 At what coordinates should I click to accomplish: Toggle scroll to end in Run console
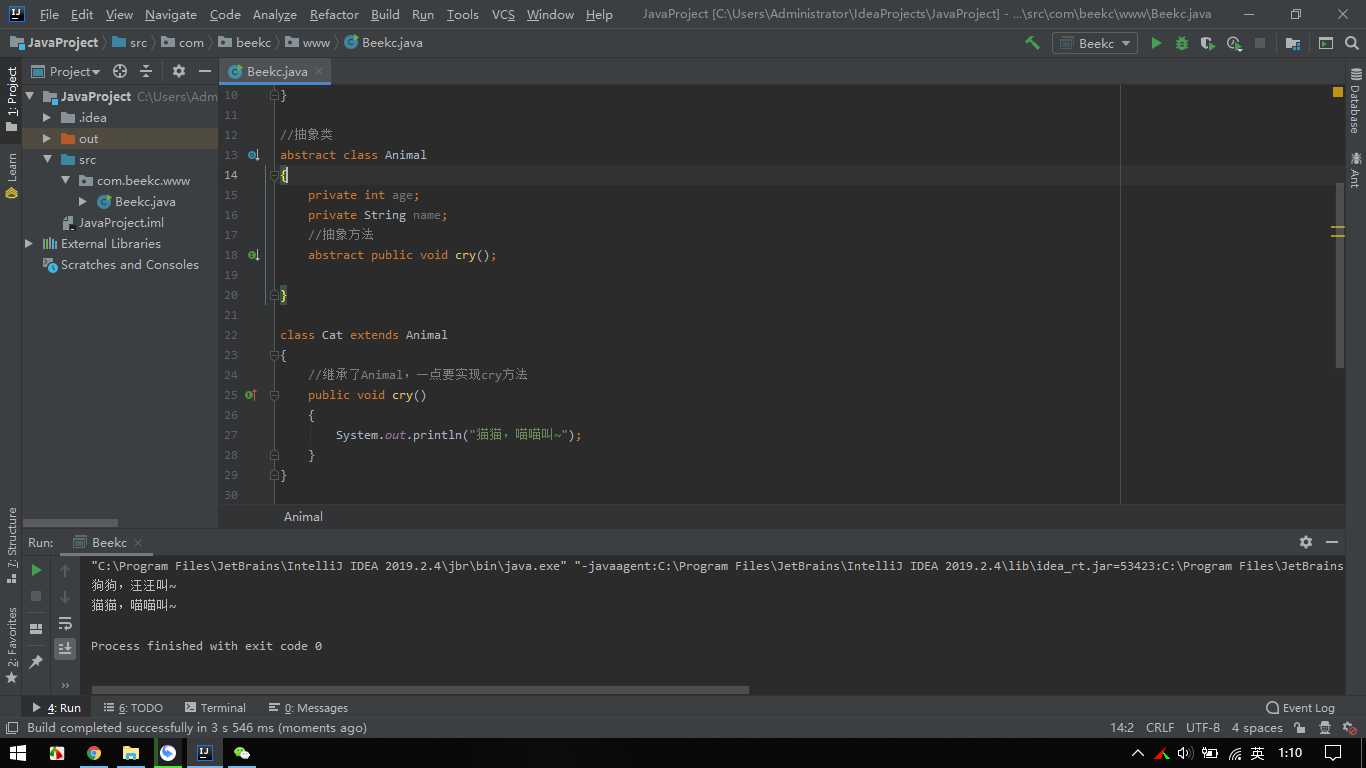65,649
